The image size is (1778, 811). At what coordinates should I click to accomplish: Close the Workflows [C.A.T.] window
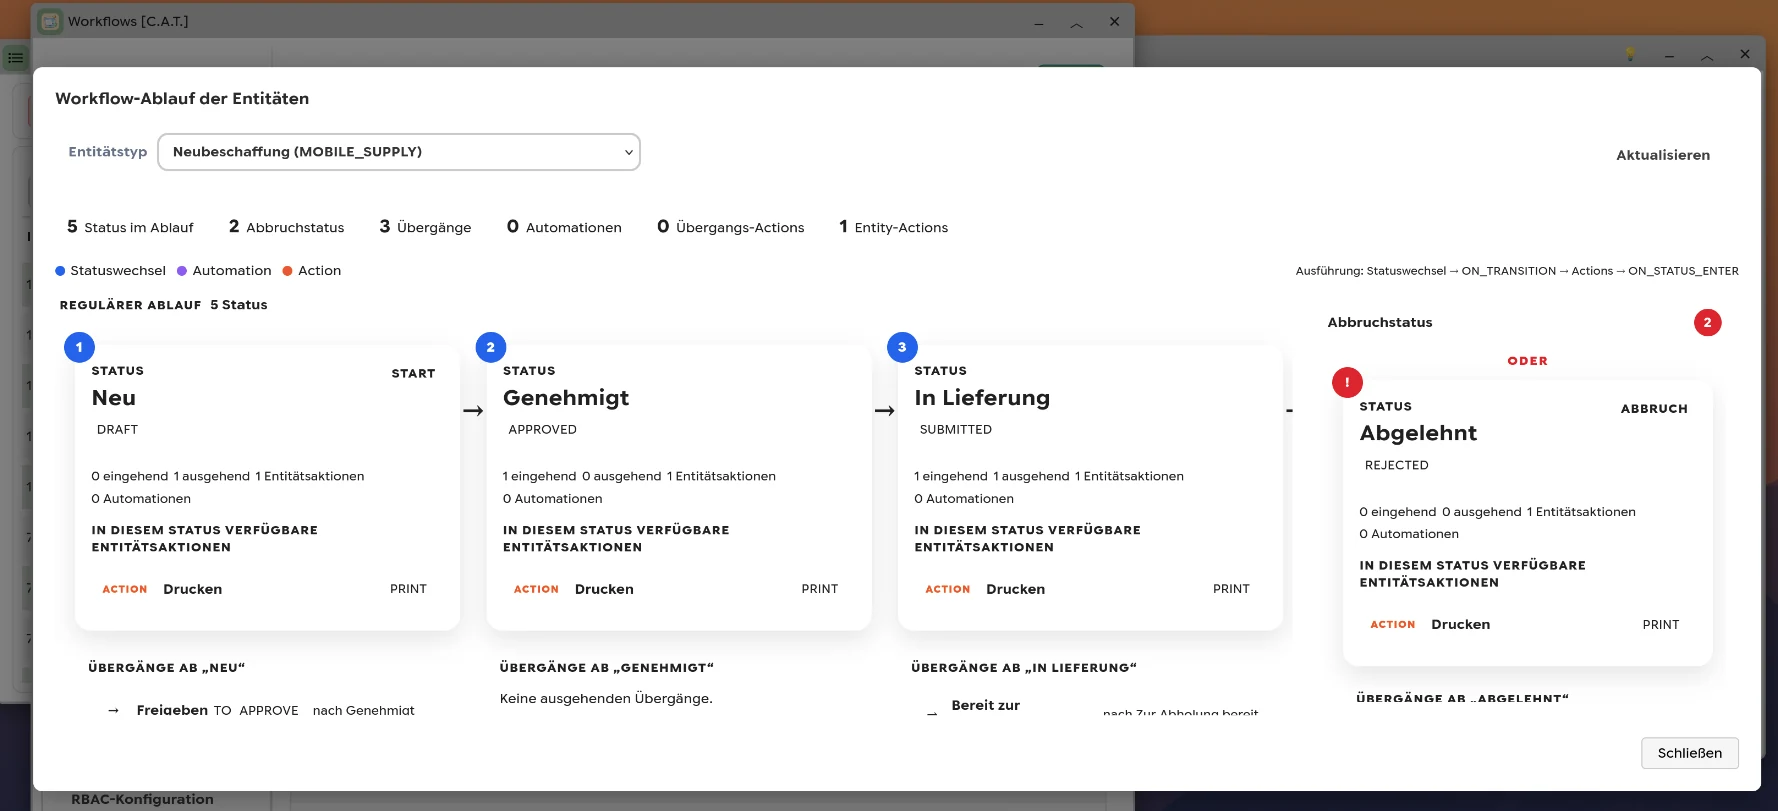coord(1114,21)
